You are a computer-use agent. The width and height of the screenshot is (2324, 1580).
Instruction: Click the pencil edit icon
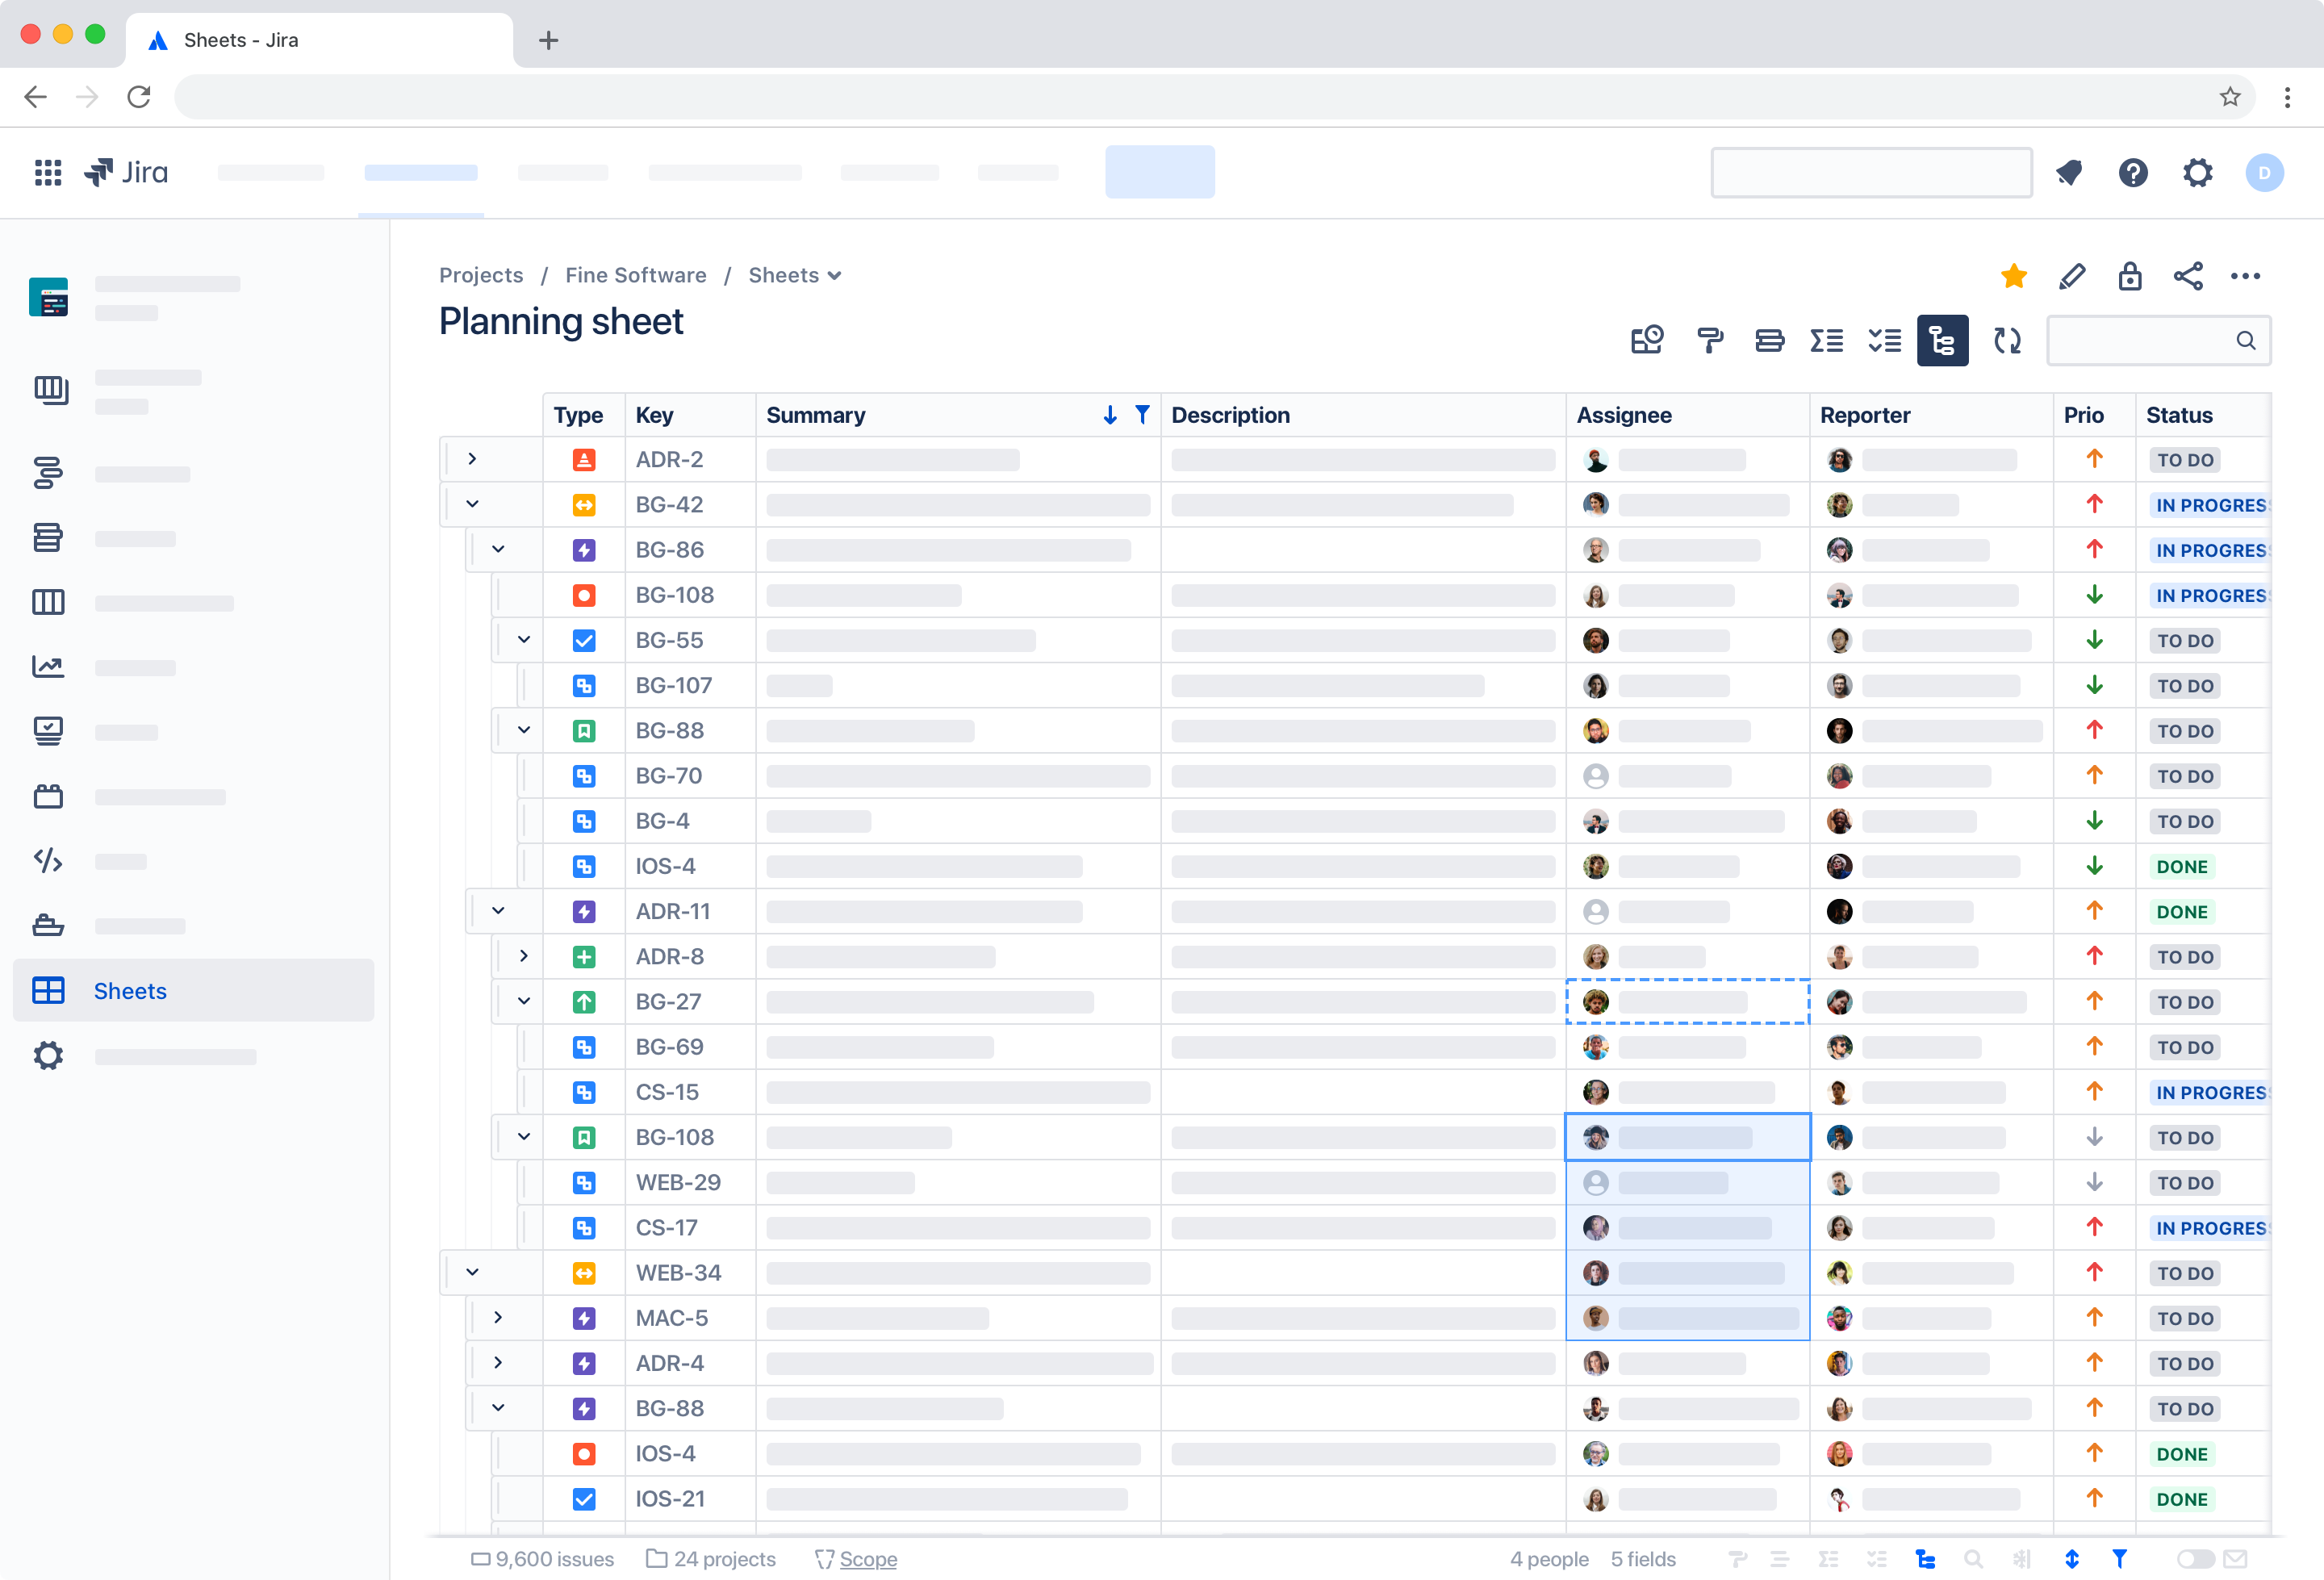pyautogui.click(x=2072, y=276)
